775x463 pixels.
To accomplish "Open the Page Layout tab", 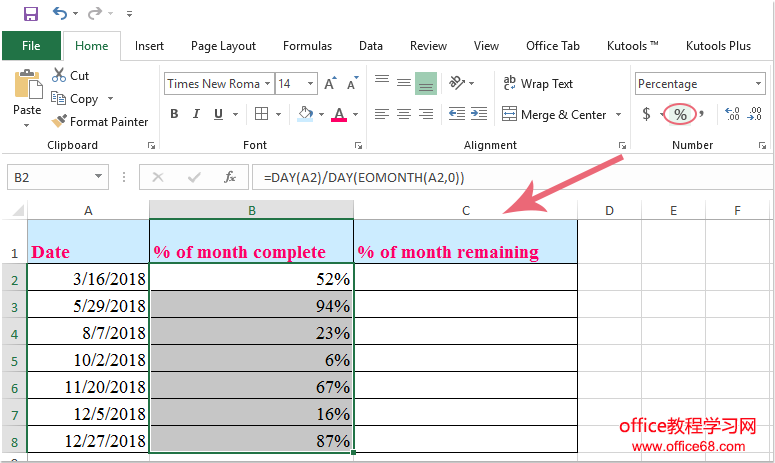I will [223, 46].
